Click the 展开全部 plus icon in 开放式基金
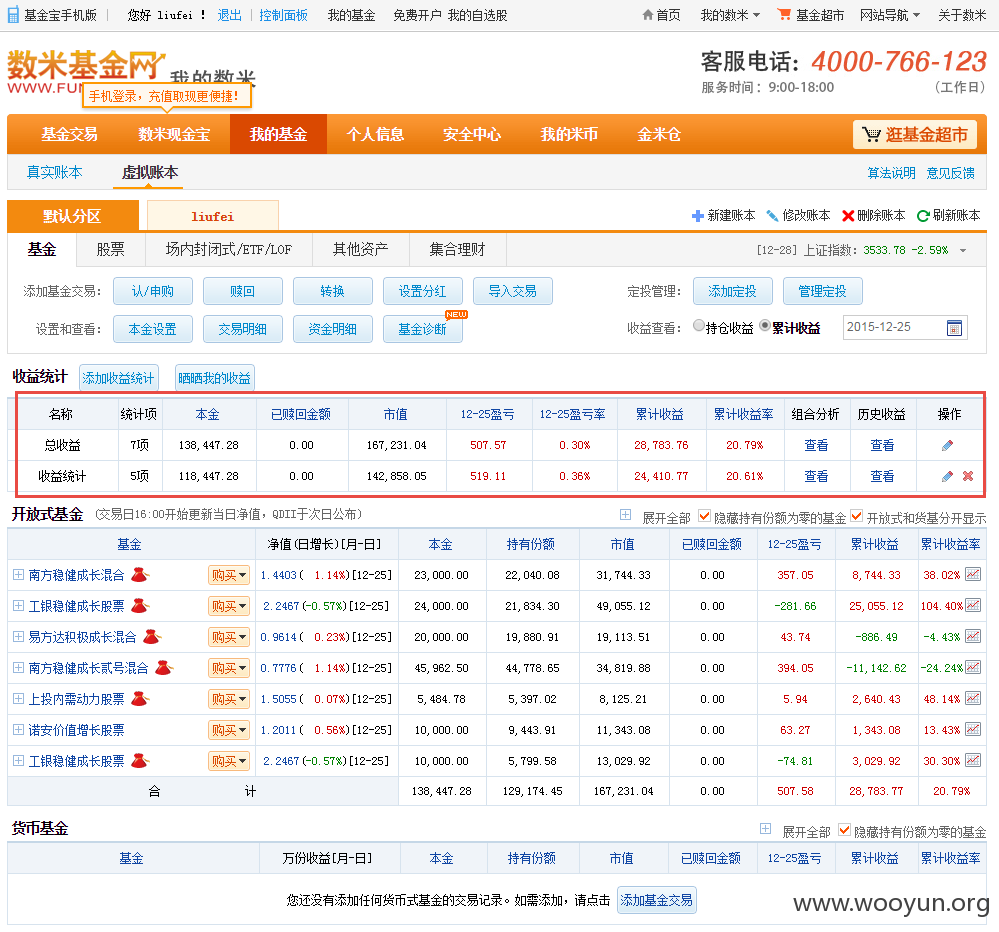 click(x=626, y=515)
